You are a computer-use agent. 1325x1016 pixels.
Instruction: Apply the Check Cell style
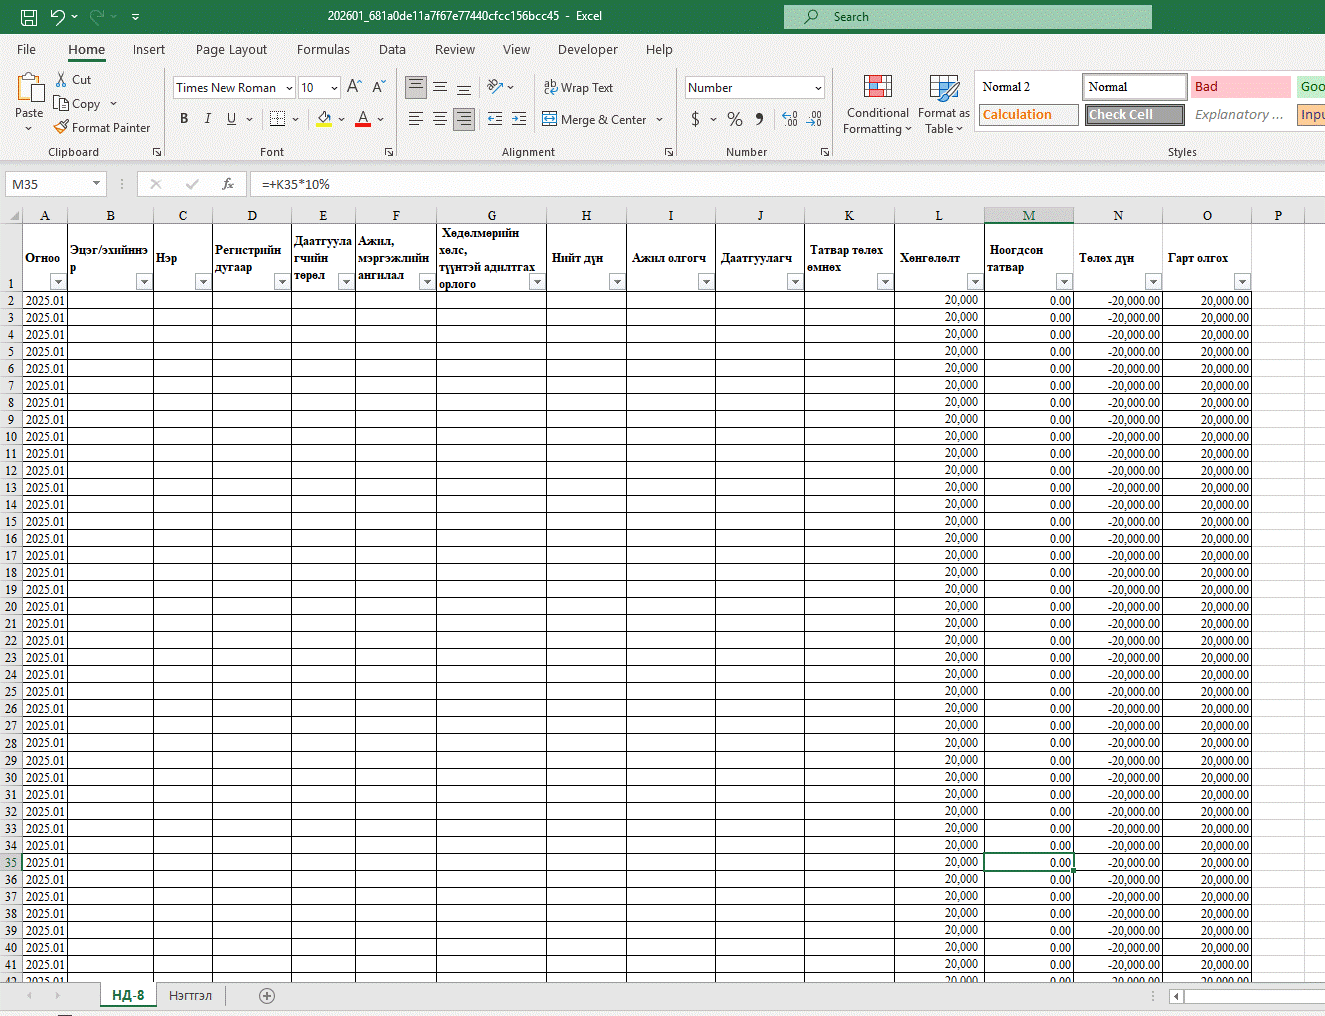pyautogui.click(x=1135, y=115)
